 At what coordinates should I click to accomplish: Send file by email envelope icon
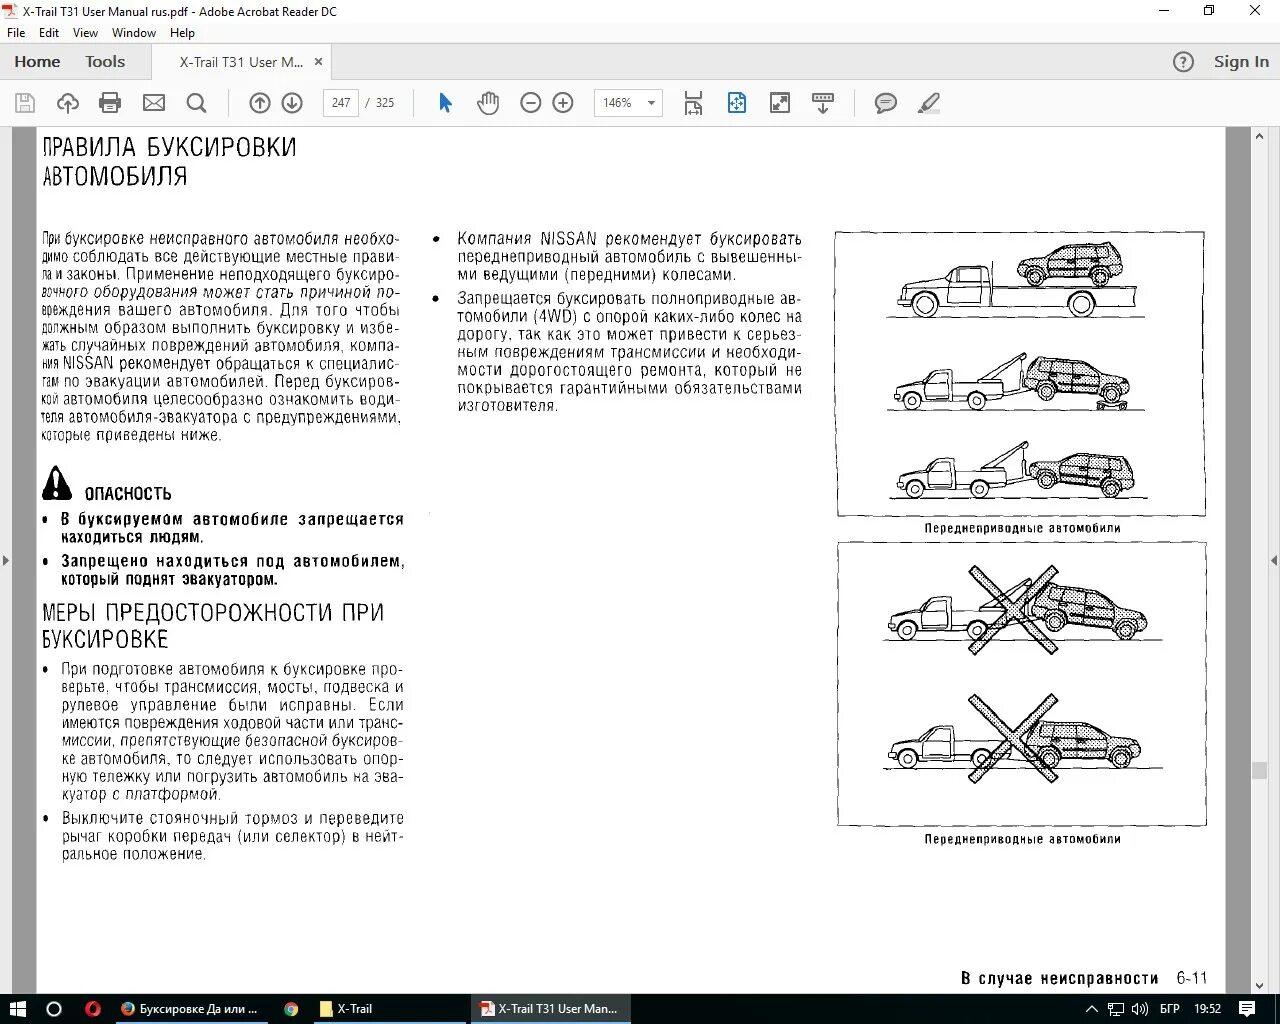pos(153,103)
